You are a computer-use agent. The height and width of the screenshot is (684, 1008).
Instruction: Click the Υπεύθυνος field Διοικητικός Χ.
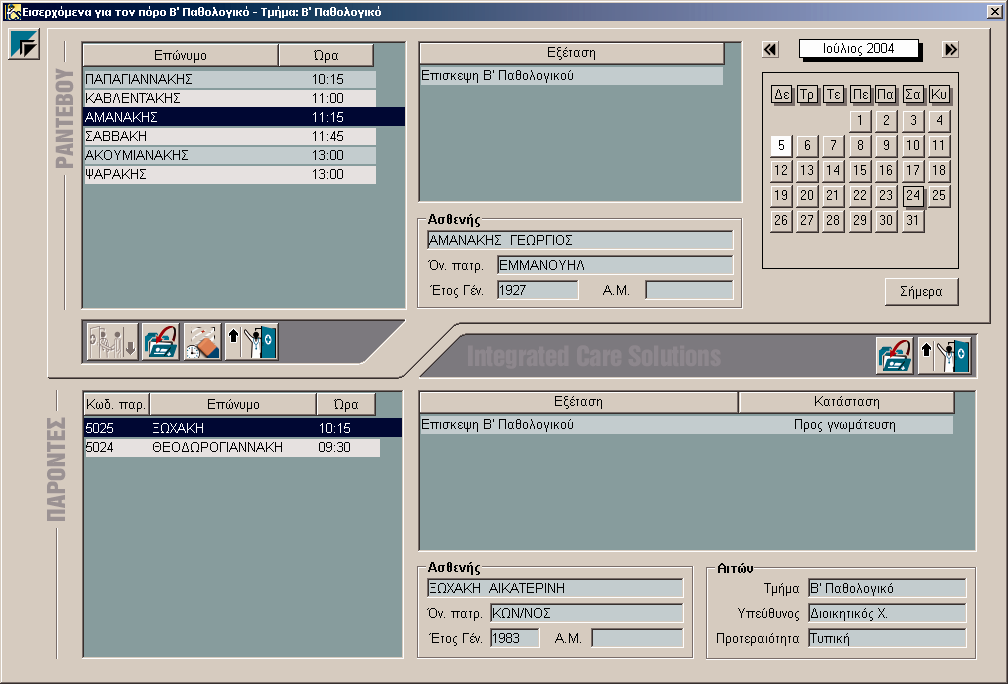click(x=887, y=613)
